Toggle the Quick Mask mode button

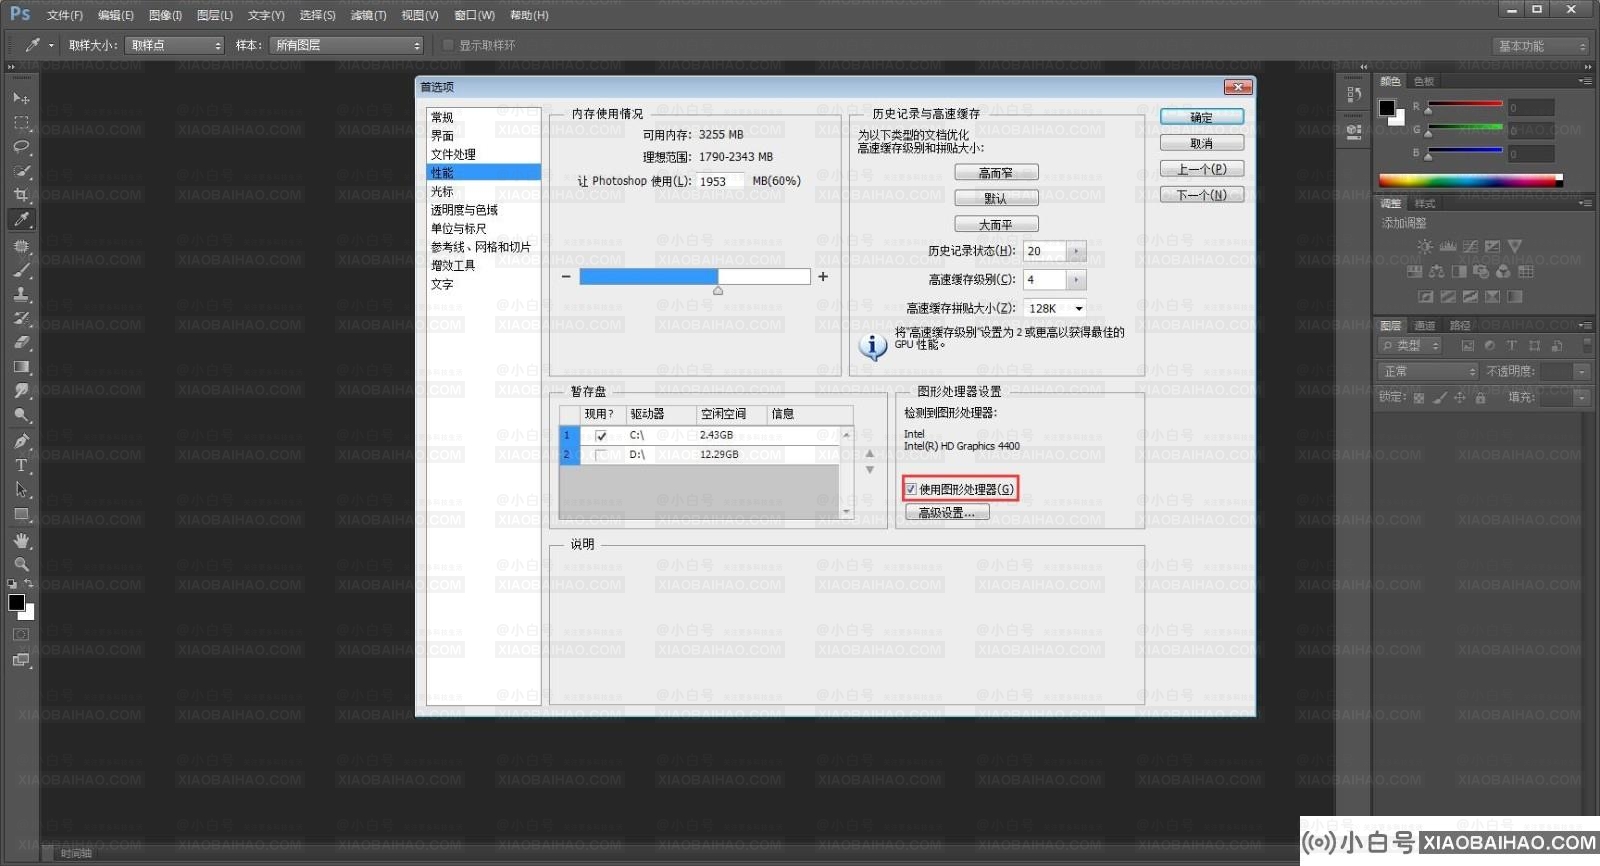coord(21,634)
